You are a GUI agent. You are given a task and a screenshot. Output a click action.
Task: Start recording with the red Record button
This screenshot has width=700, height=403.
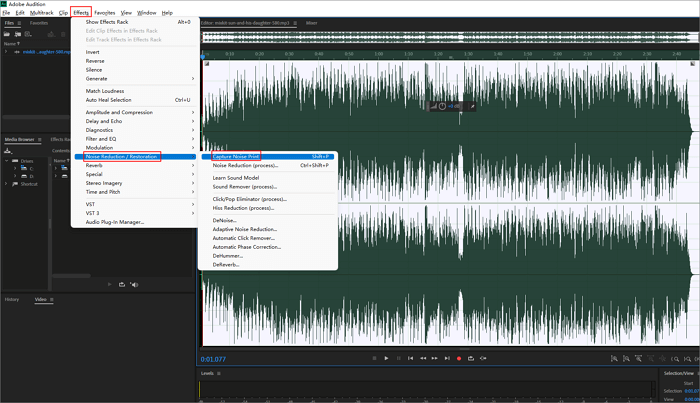click(459, 358)
